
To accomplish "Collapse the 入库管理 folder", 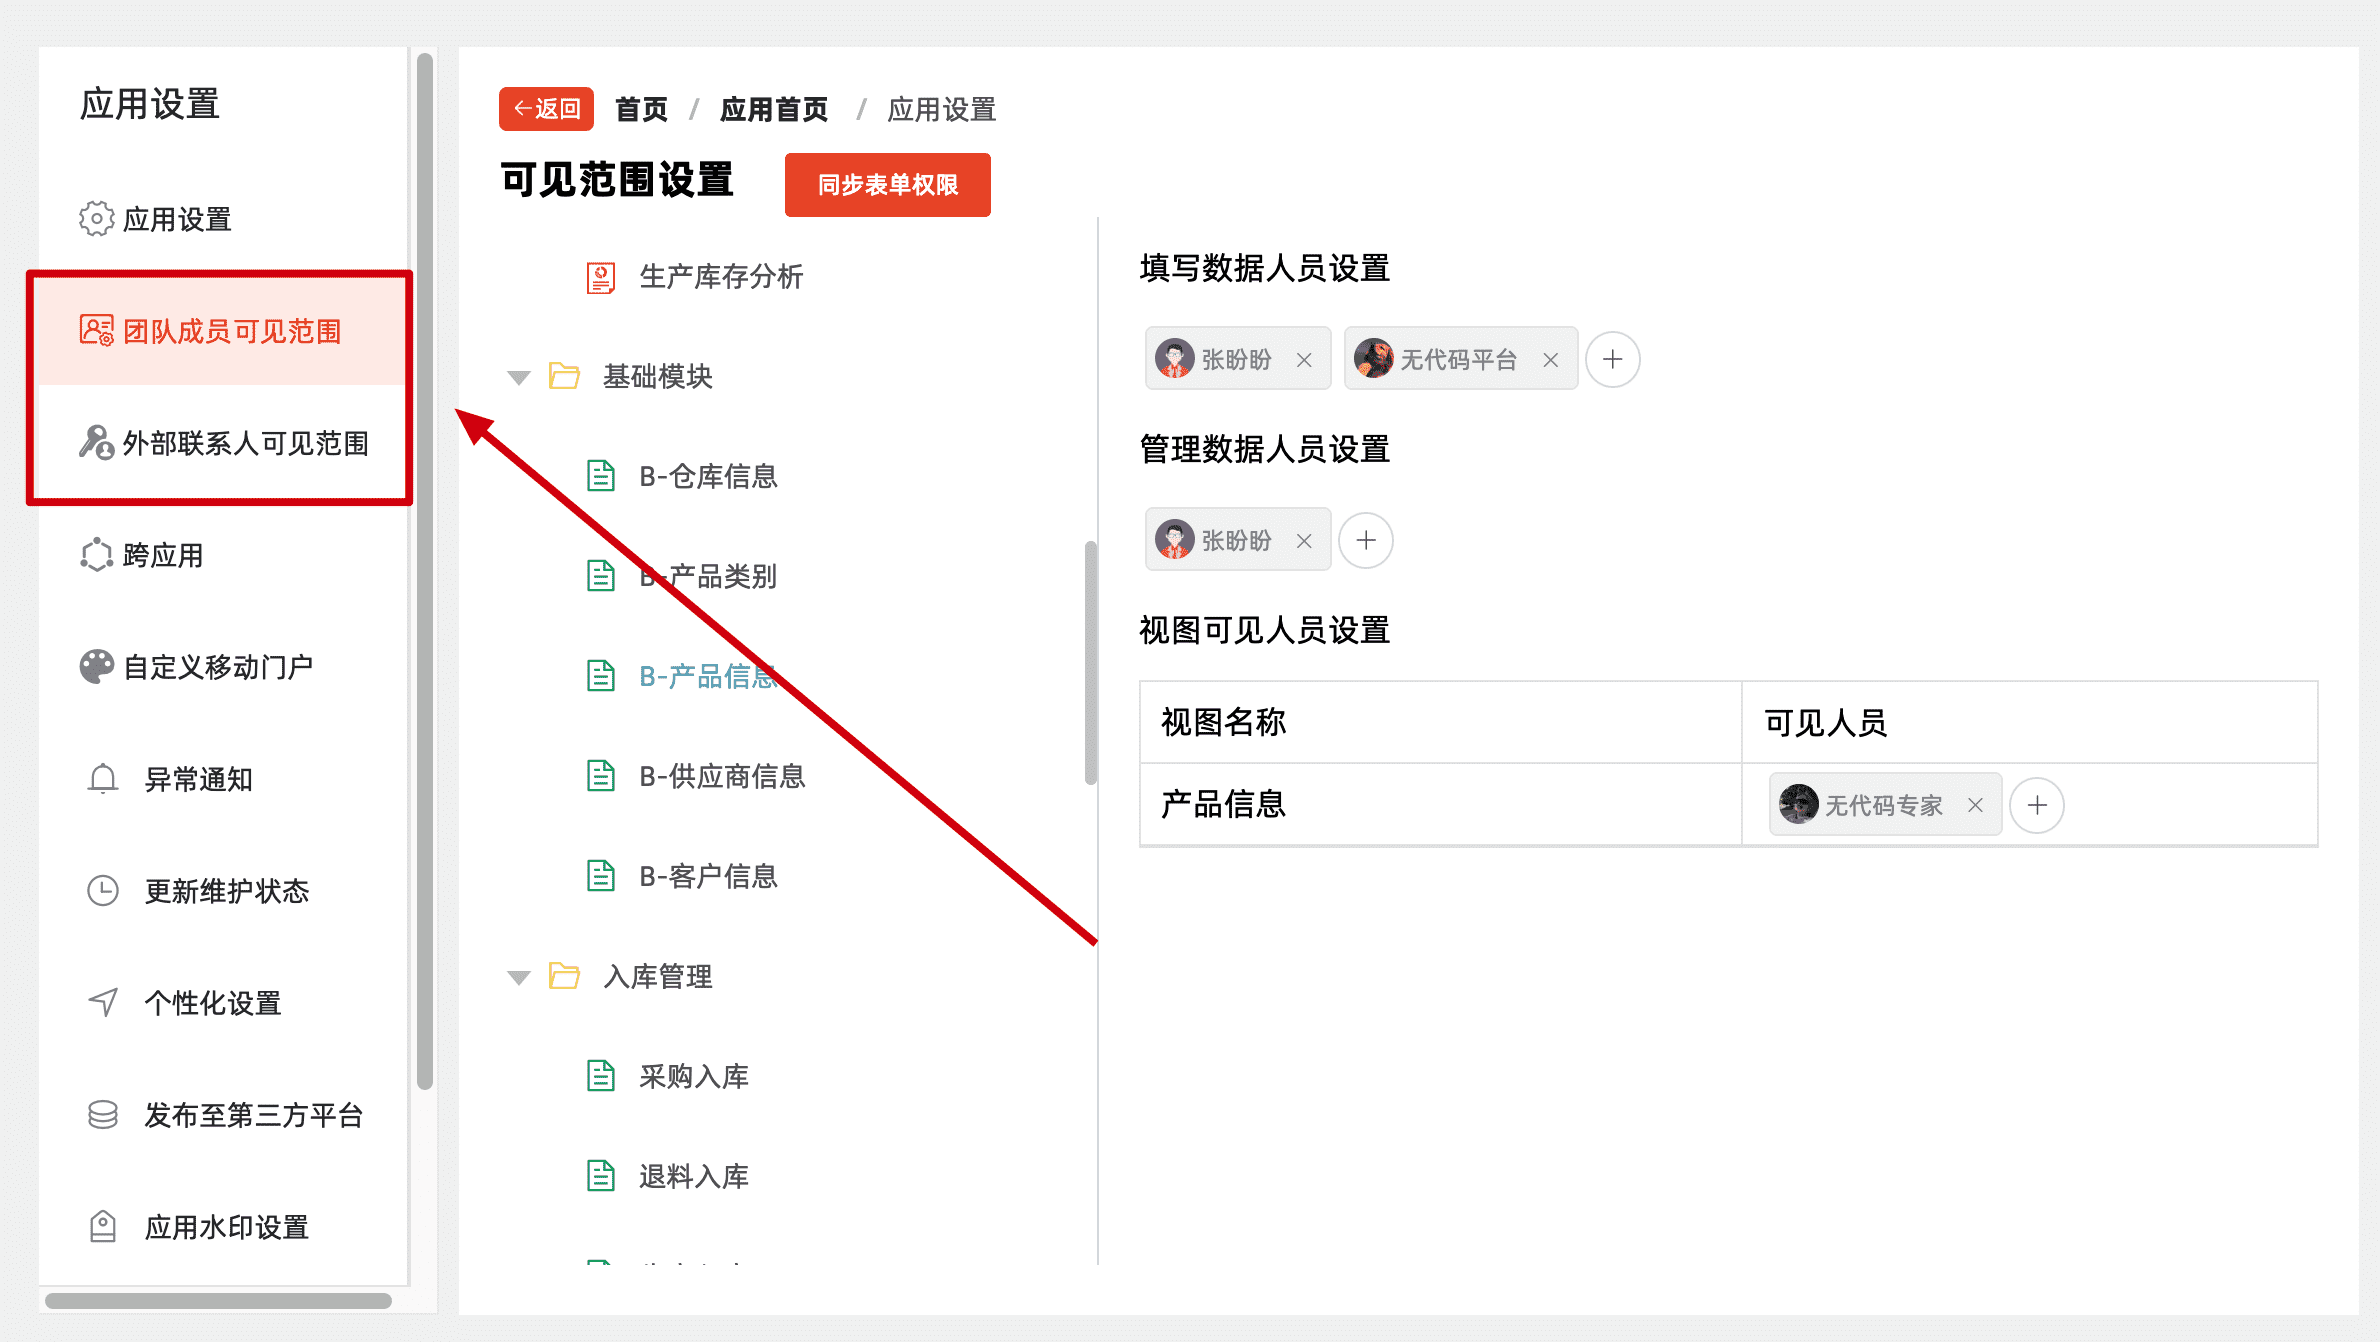I will (518, 977).
